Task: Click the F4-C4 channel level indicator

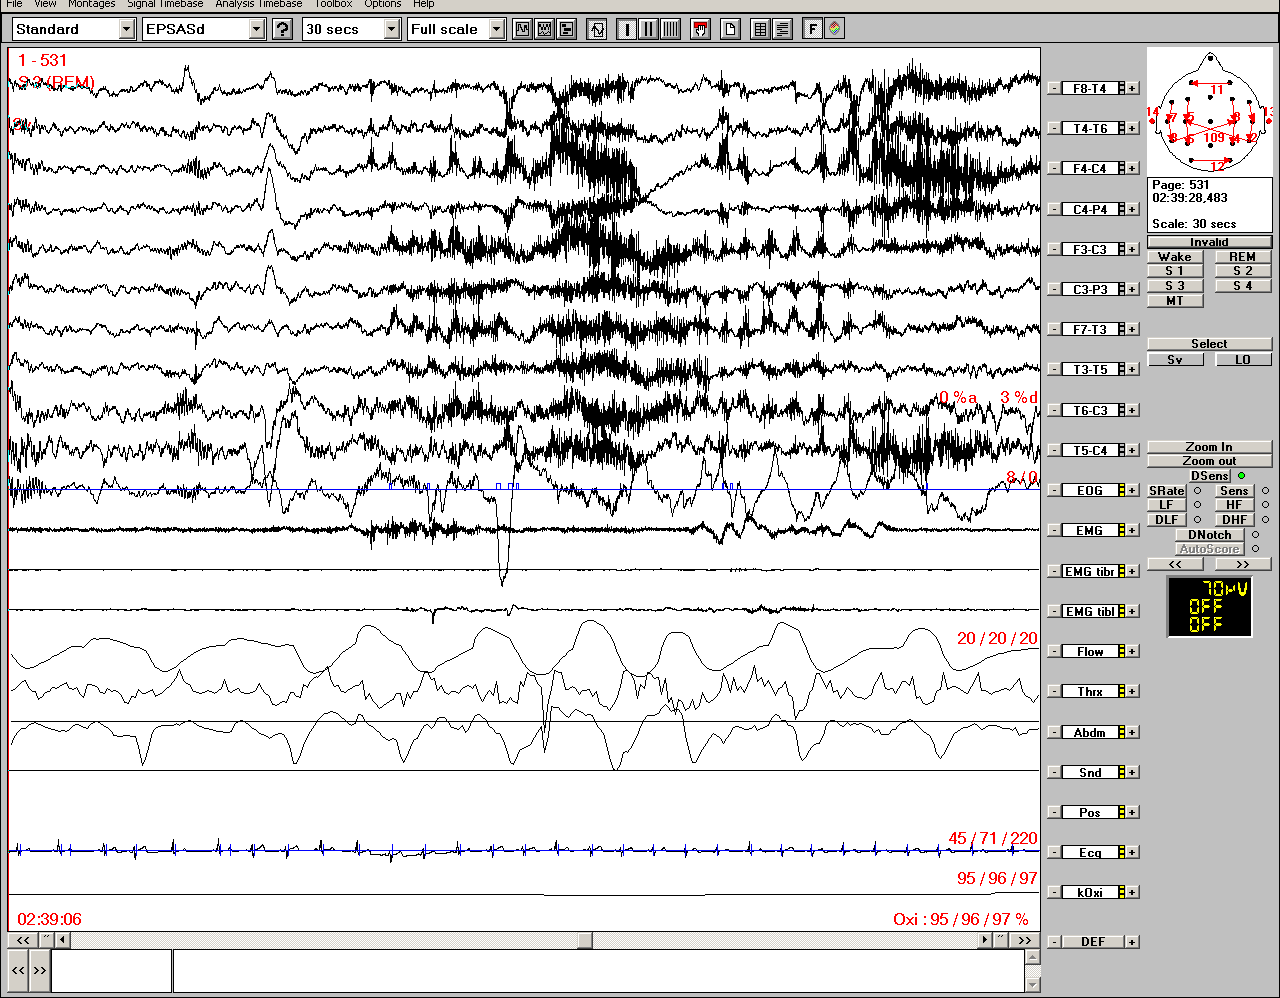Action: [x=1122, y=169]
